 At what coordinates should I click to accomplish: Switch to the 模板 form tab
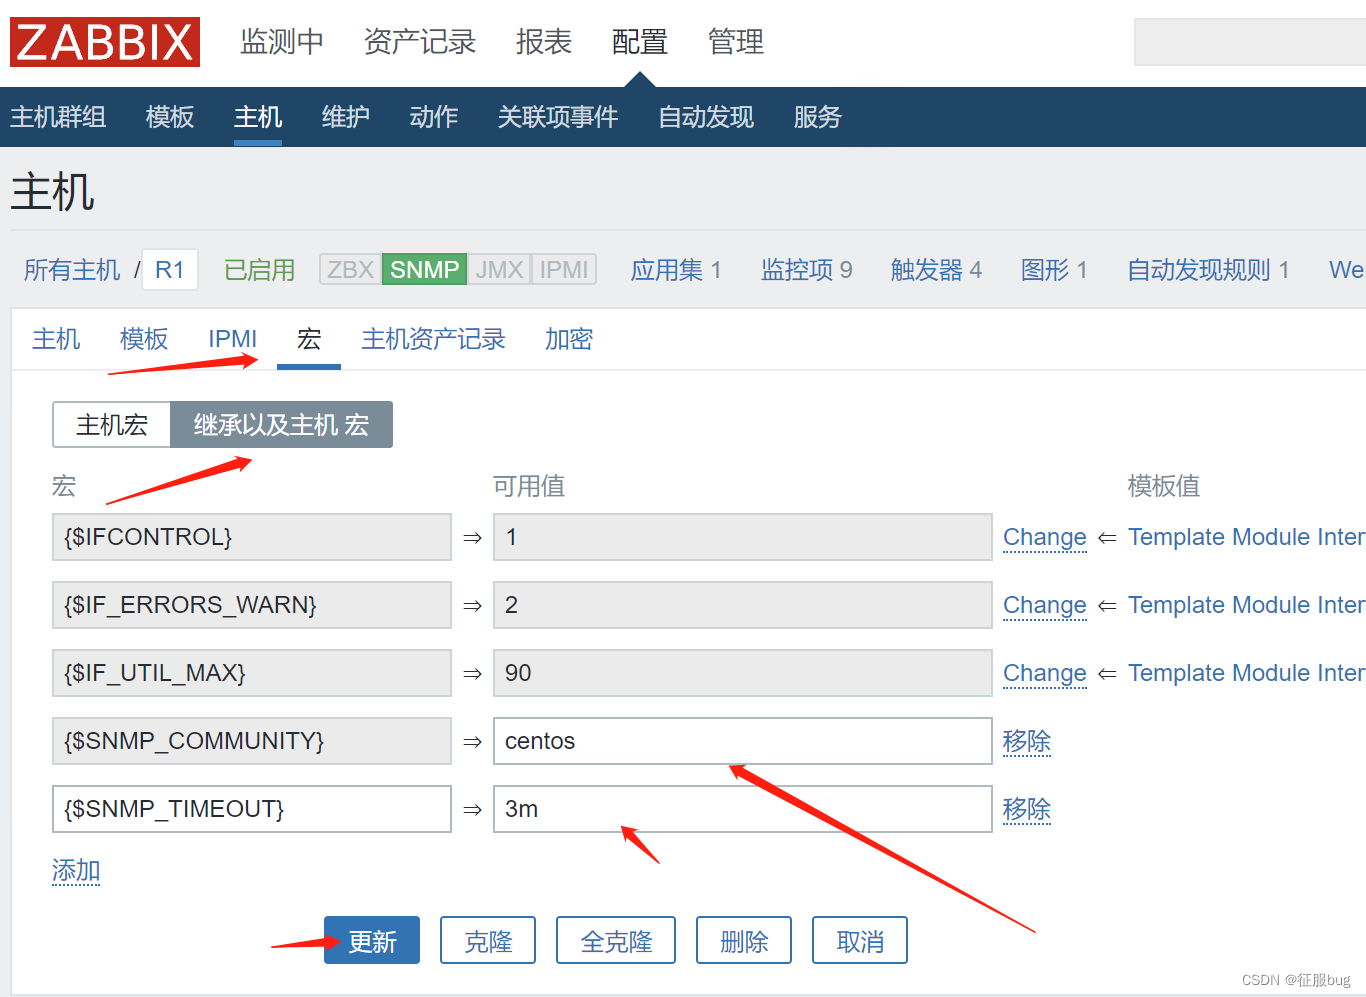144,339
